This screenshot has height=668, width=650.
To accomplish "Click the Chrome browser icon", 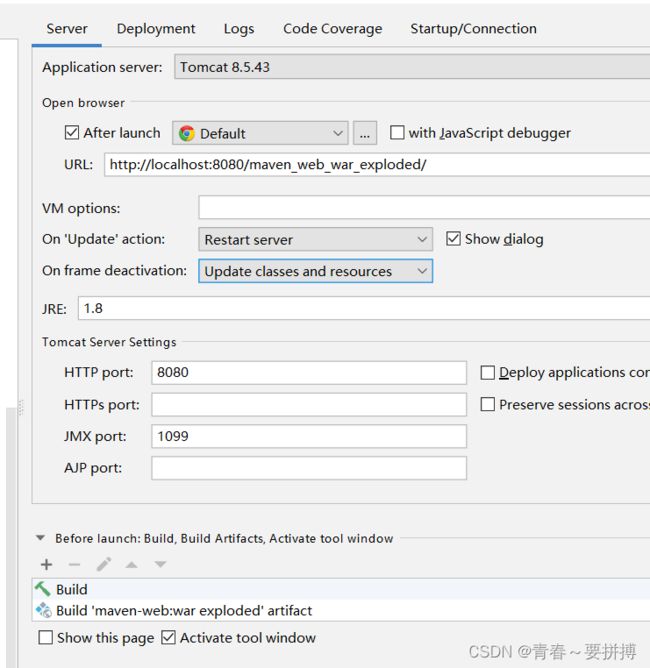I will [x=187, y=133].
